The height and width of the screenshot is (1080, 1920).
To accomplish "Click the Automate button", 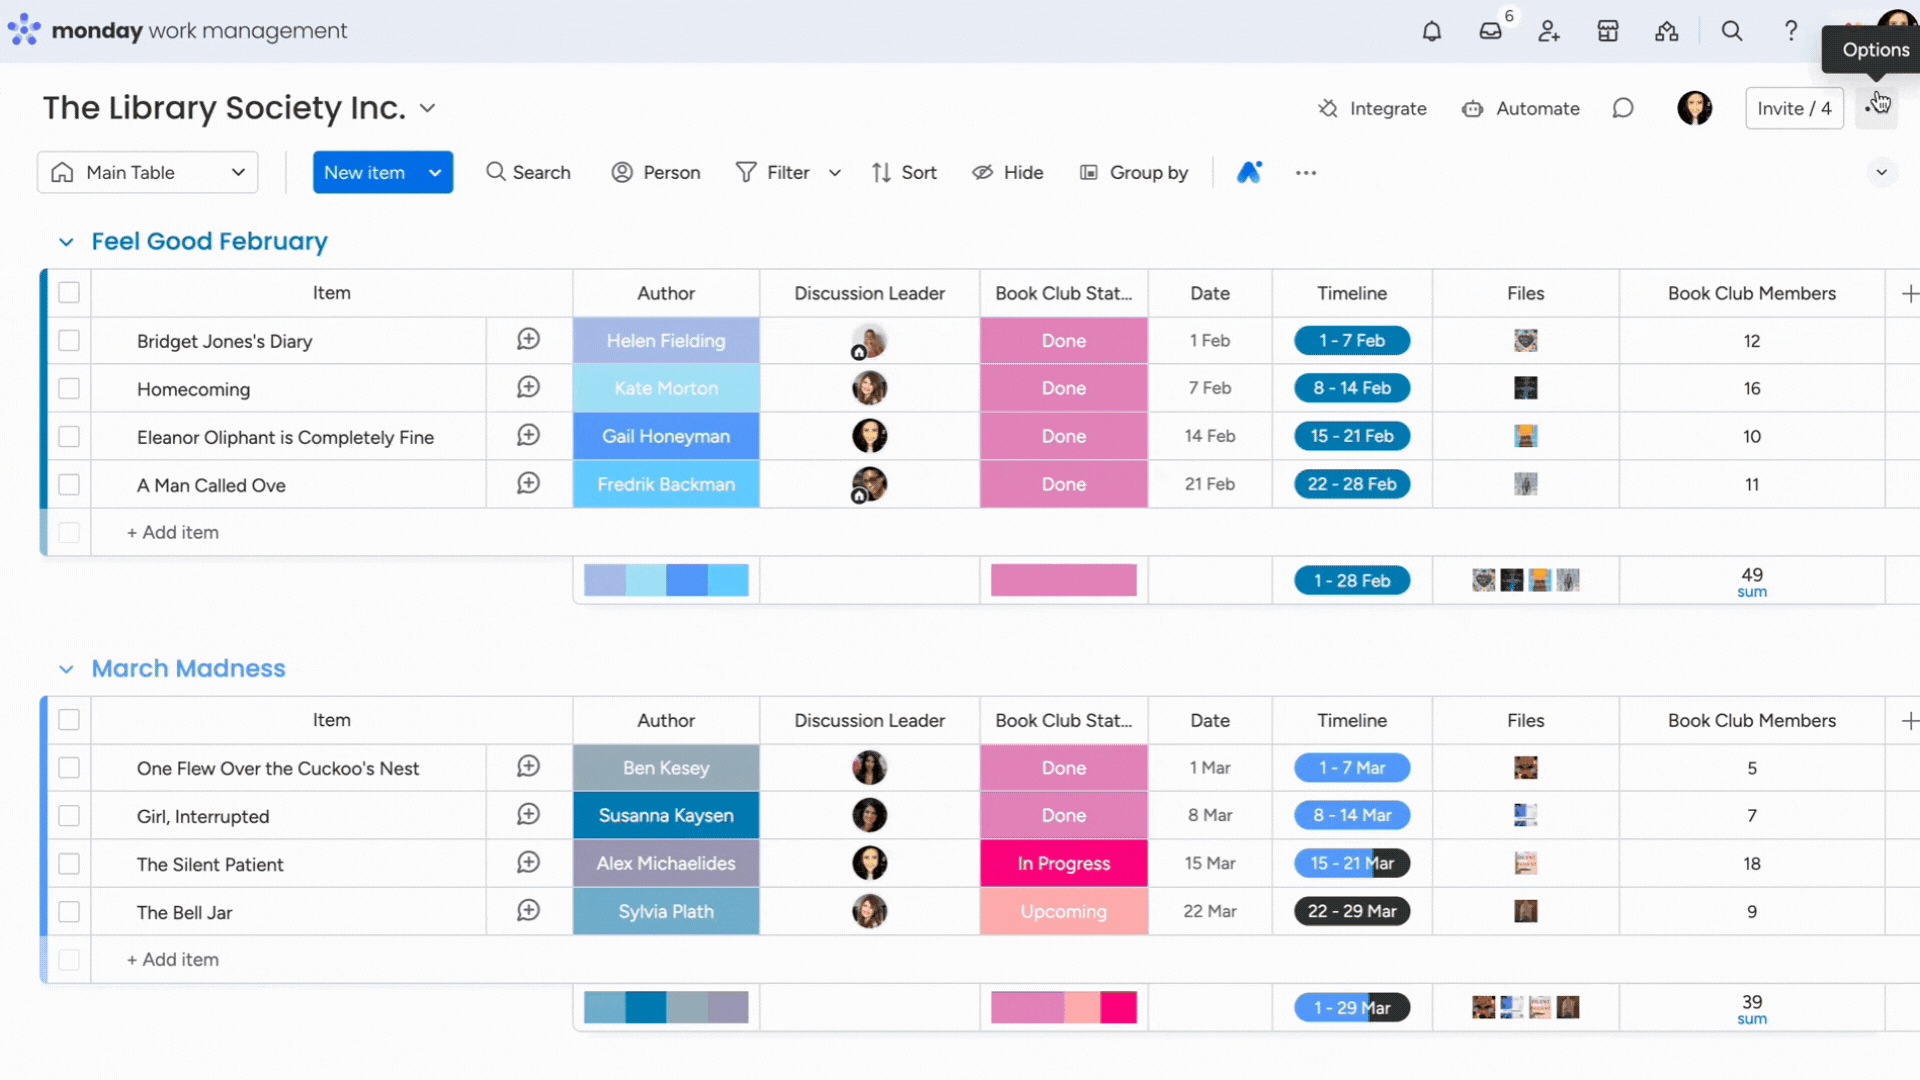I will 1521,108.
